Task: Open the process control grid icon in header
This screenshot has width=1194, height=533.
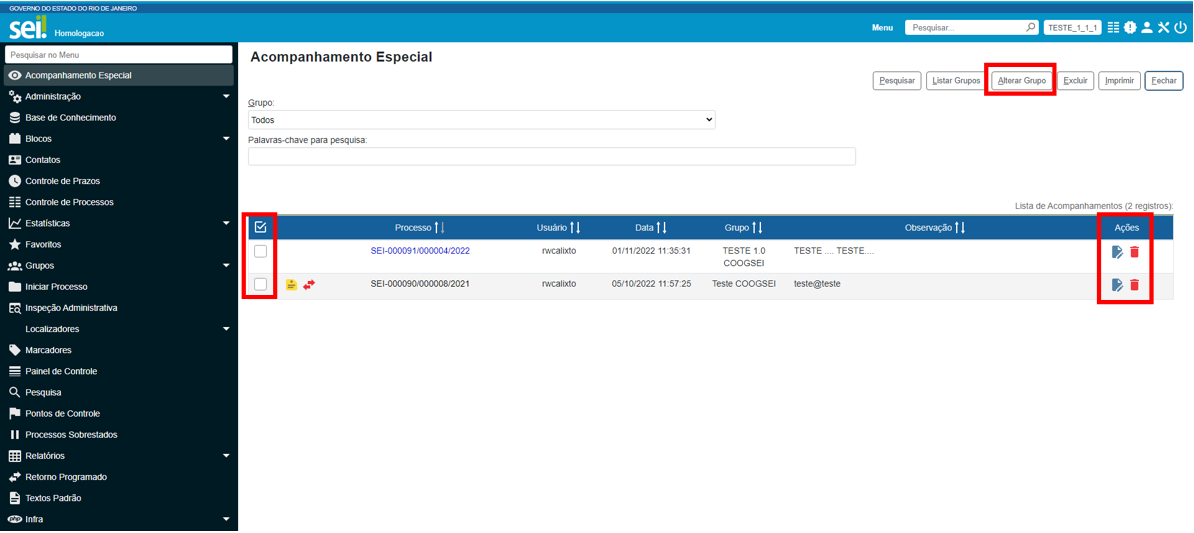Action: click(1113, 28)
